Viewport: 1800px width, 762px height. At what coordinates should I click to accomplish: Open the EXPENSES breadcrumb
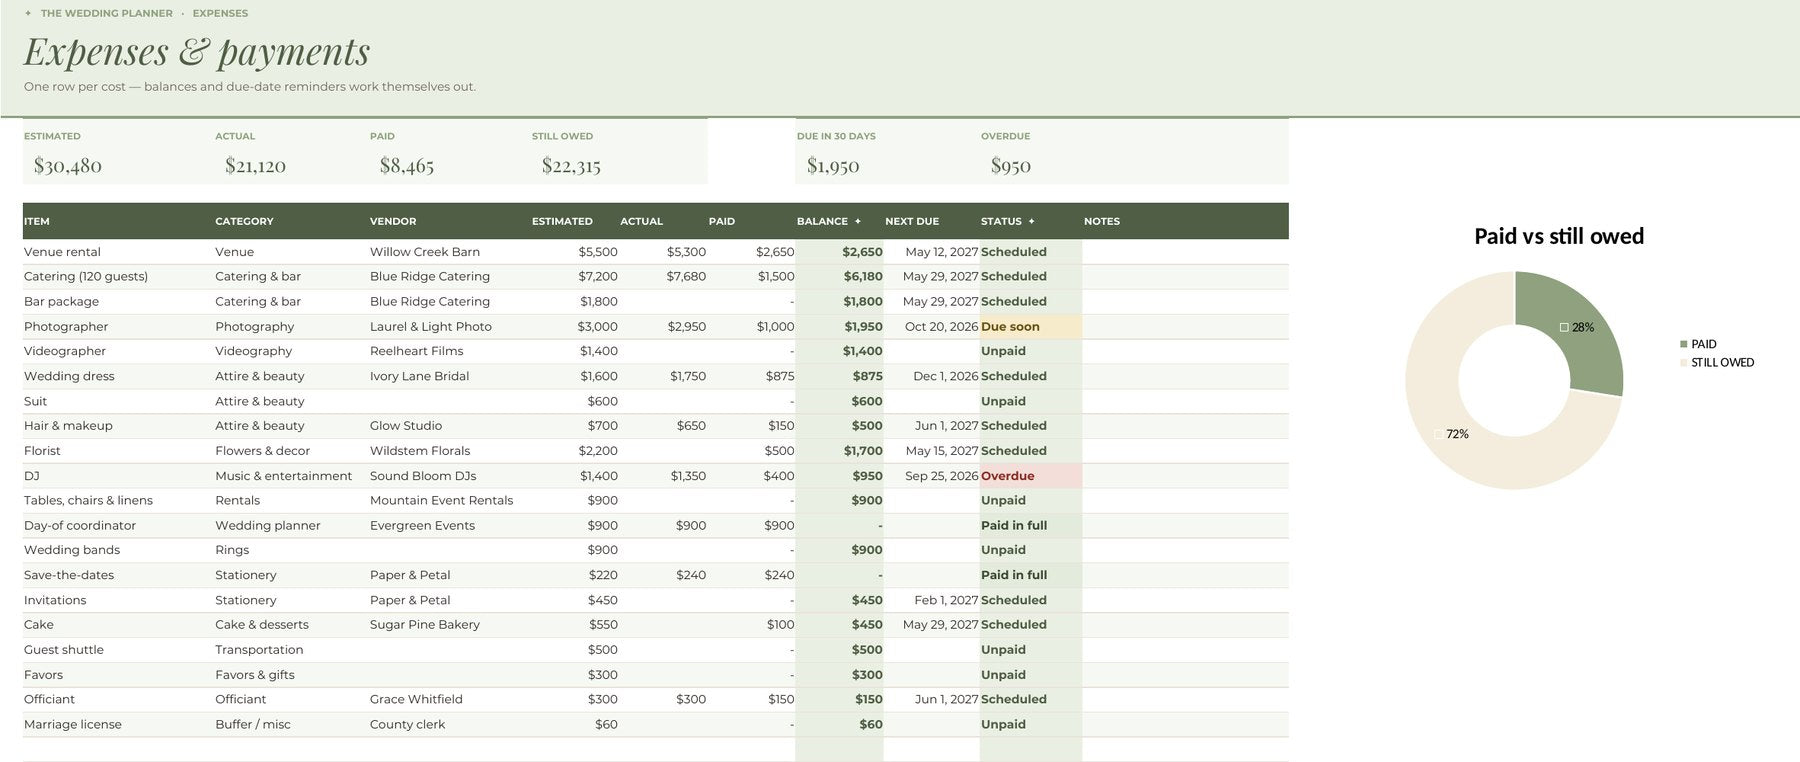[x=220, y=13]
